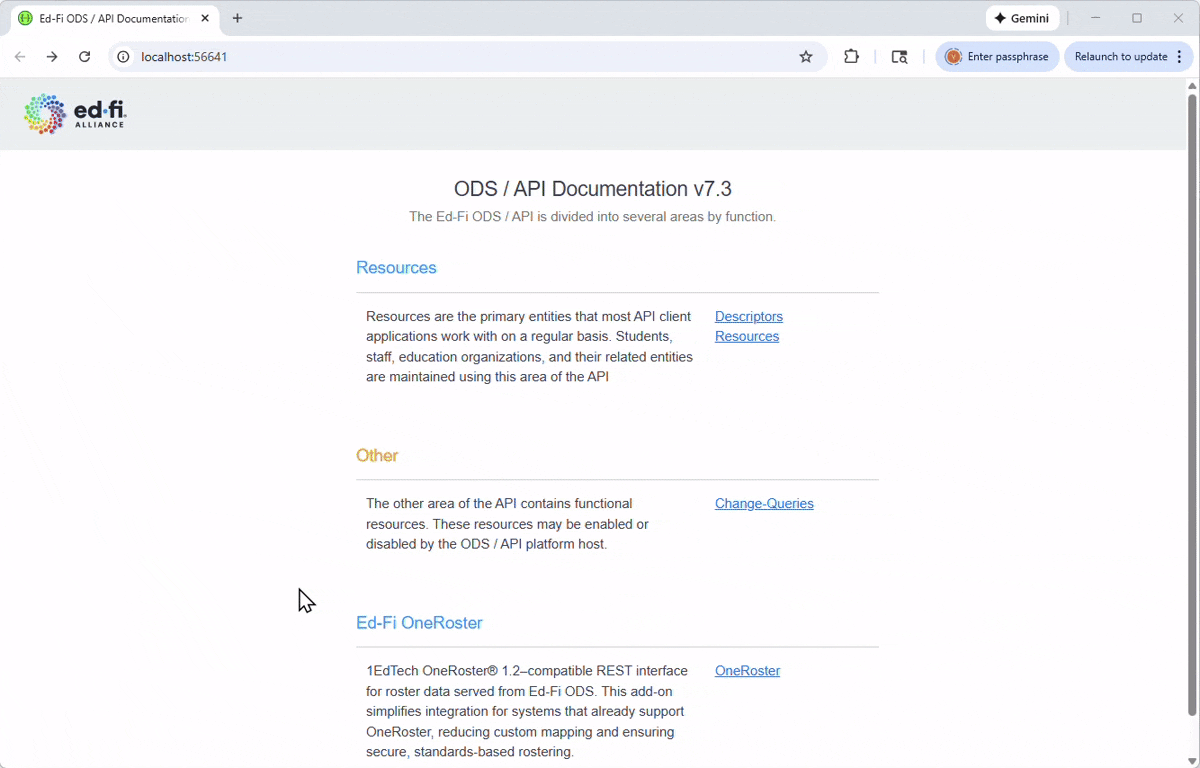Screen dimensions: 1200x768
Task: View site information icon in address bar
Action: tap(124, 57)
